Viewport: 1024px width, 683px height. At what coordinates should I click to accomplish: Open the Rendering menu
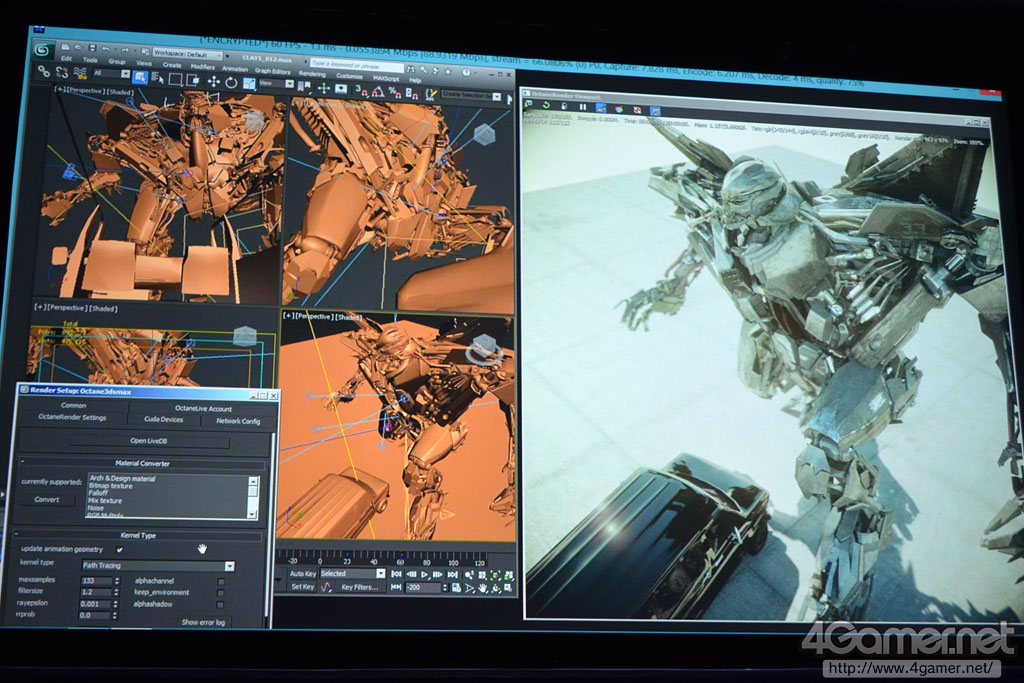tap(311, 73)
